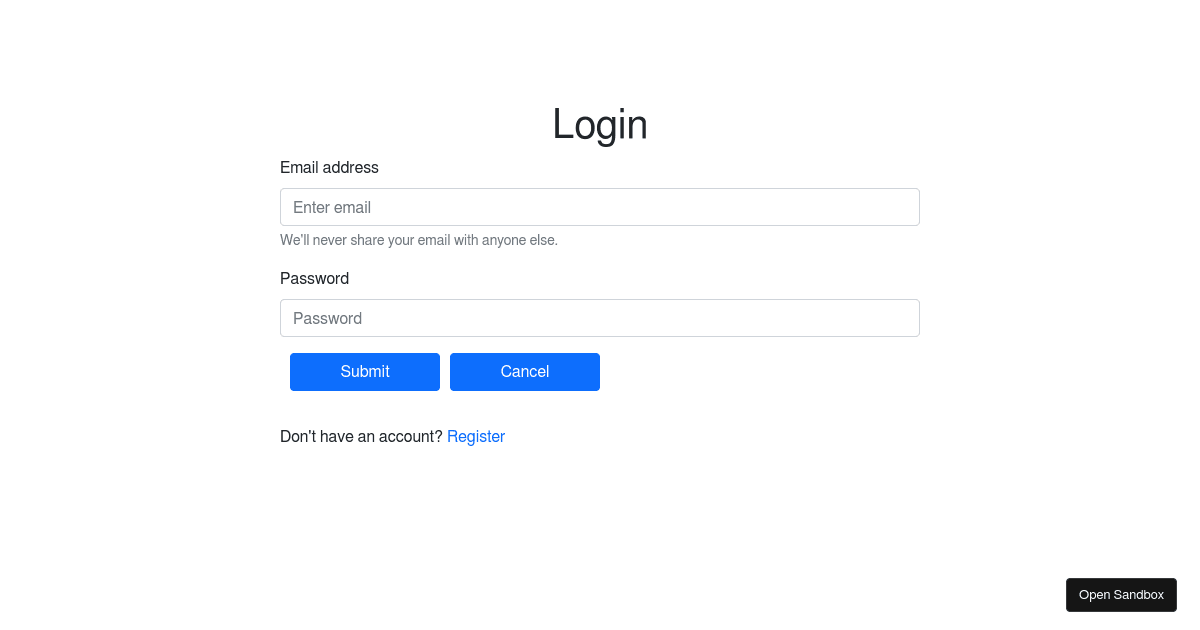Image resolution: width=1200 pixels, height=630 pixels.
Task: Click inside the Enter email input field
Action: click(x=600, y=207)
